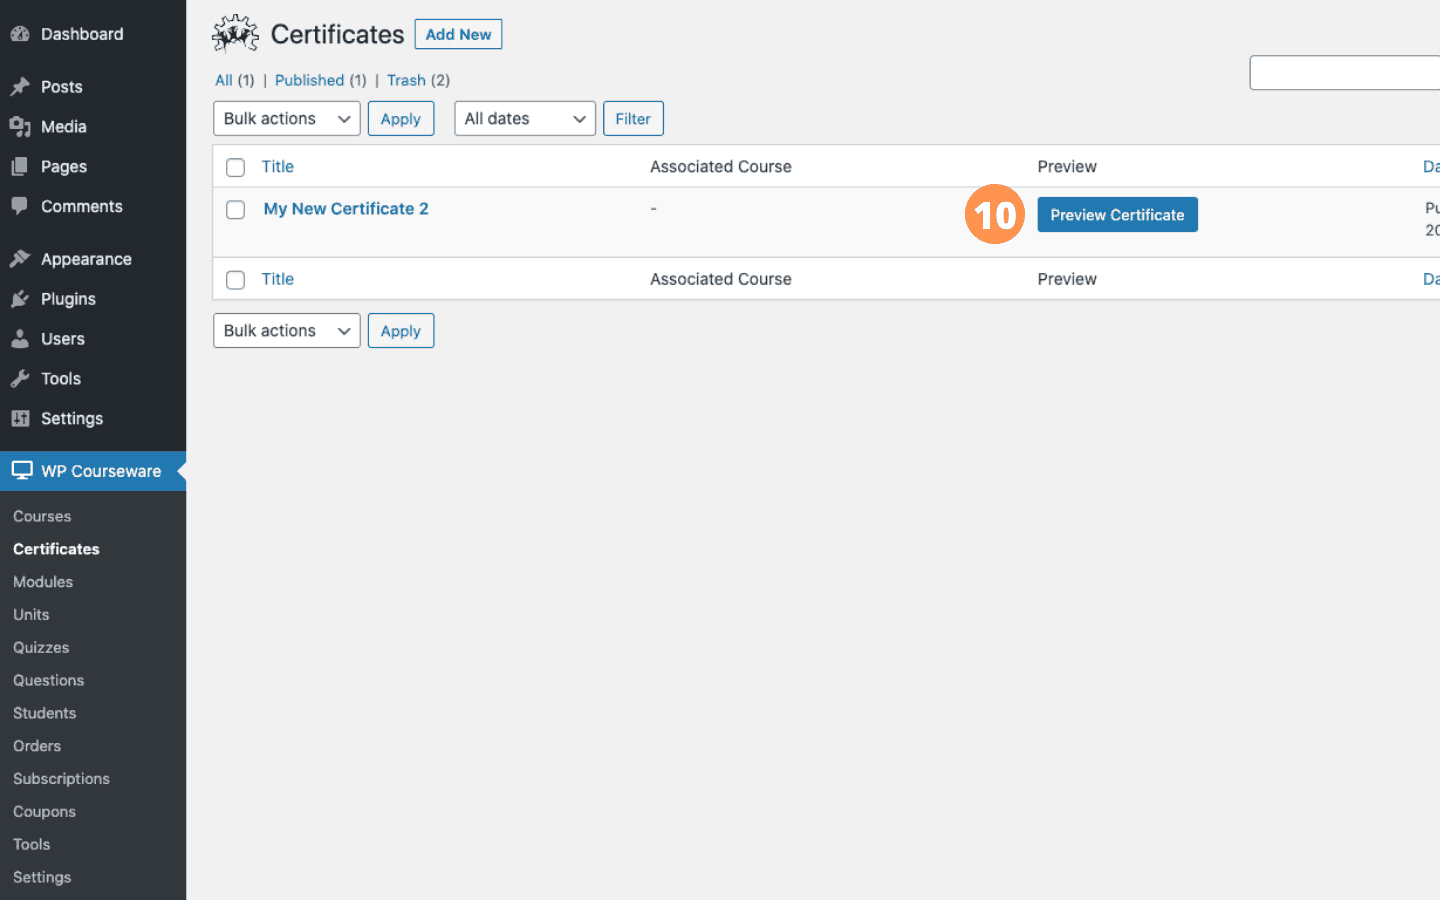
Task: Open the Certificates submenu item
Action: (56, 549)
